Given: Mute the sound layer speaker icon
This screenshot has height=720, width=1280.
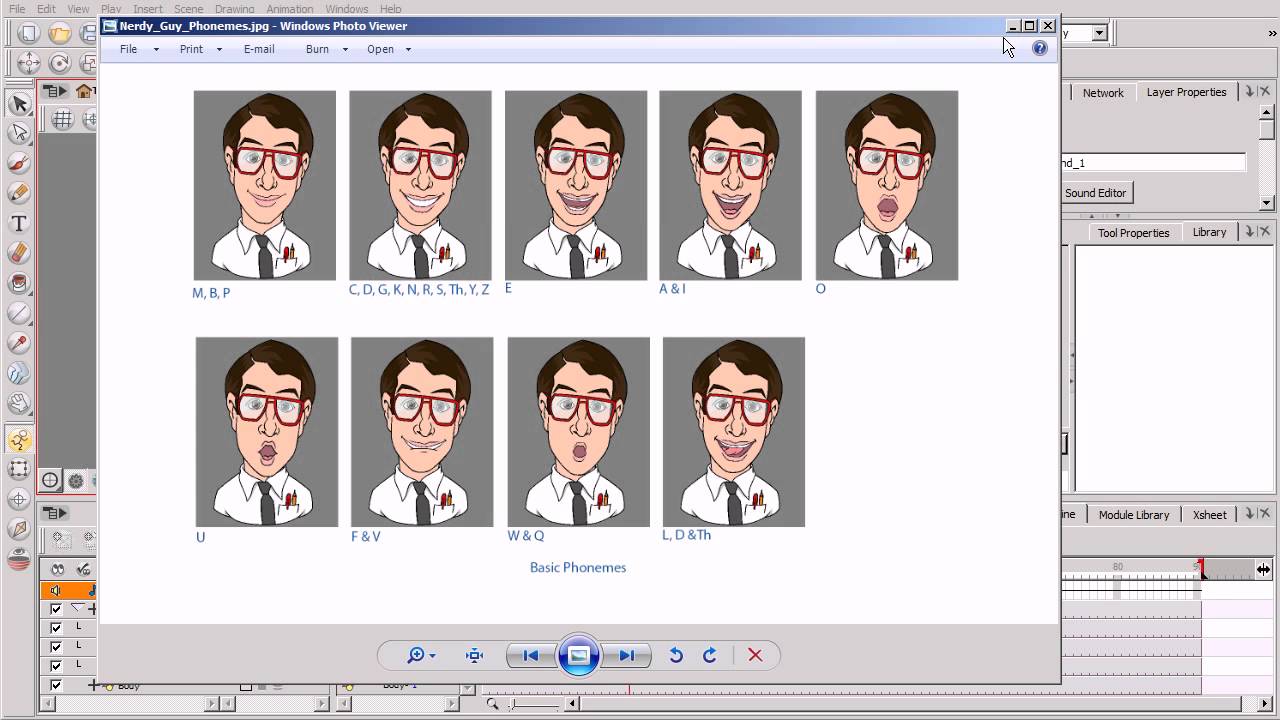Looking at the screenshot, I should (56, 591).
